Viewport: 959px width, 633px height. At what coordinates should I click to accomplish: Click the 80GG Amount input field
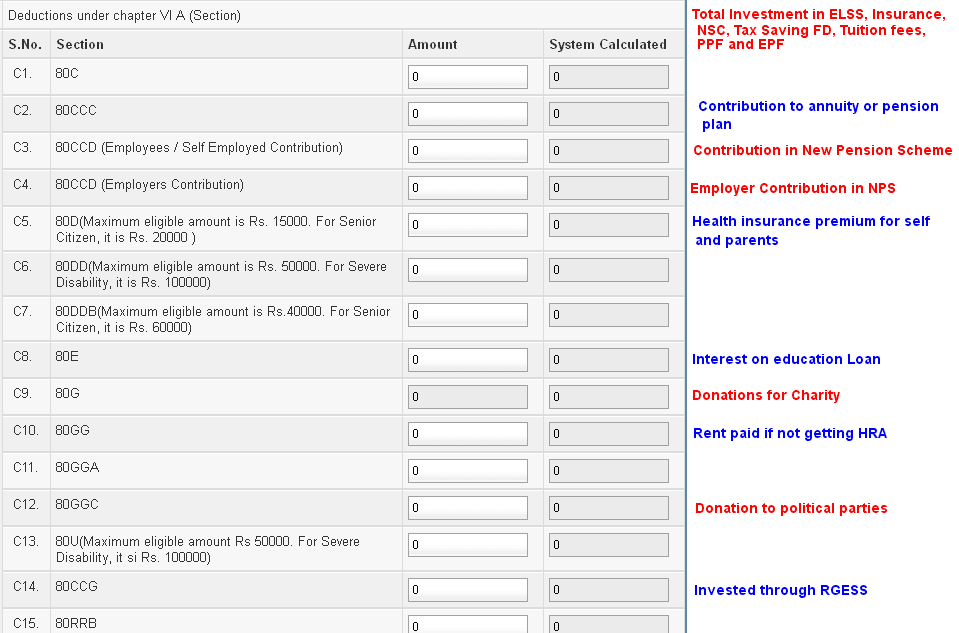tap(468, 434)
